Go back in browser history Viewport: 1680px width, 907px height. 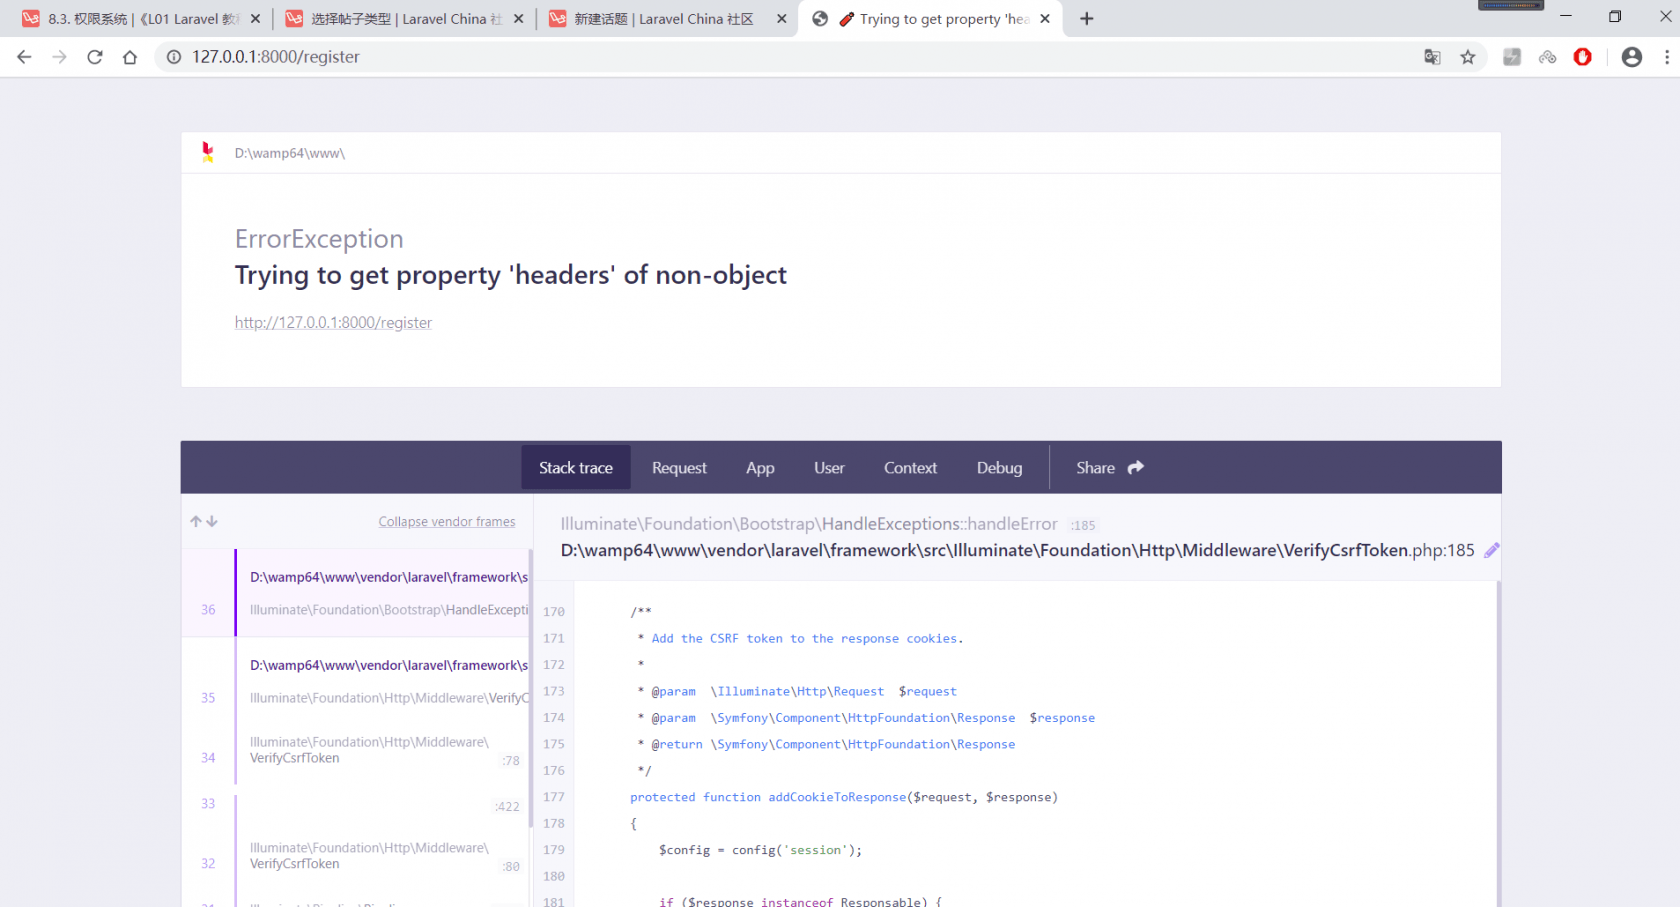(24, 57)
